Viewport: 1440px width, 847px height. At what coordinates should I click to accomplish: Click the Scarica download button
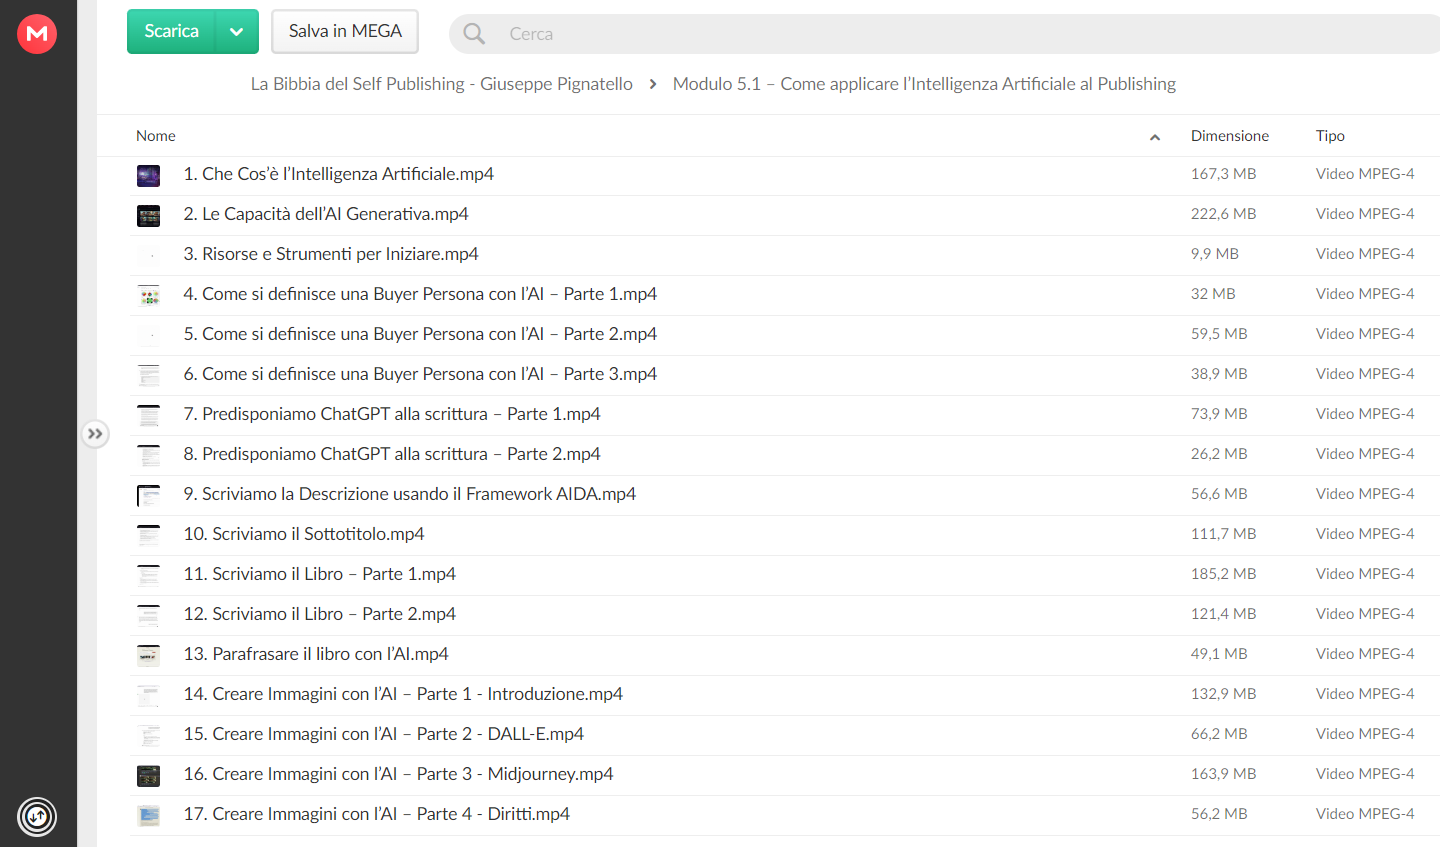171,32
